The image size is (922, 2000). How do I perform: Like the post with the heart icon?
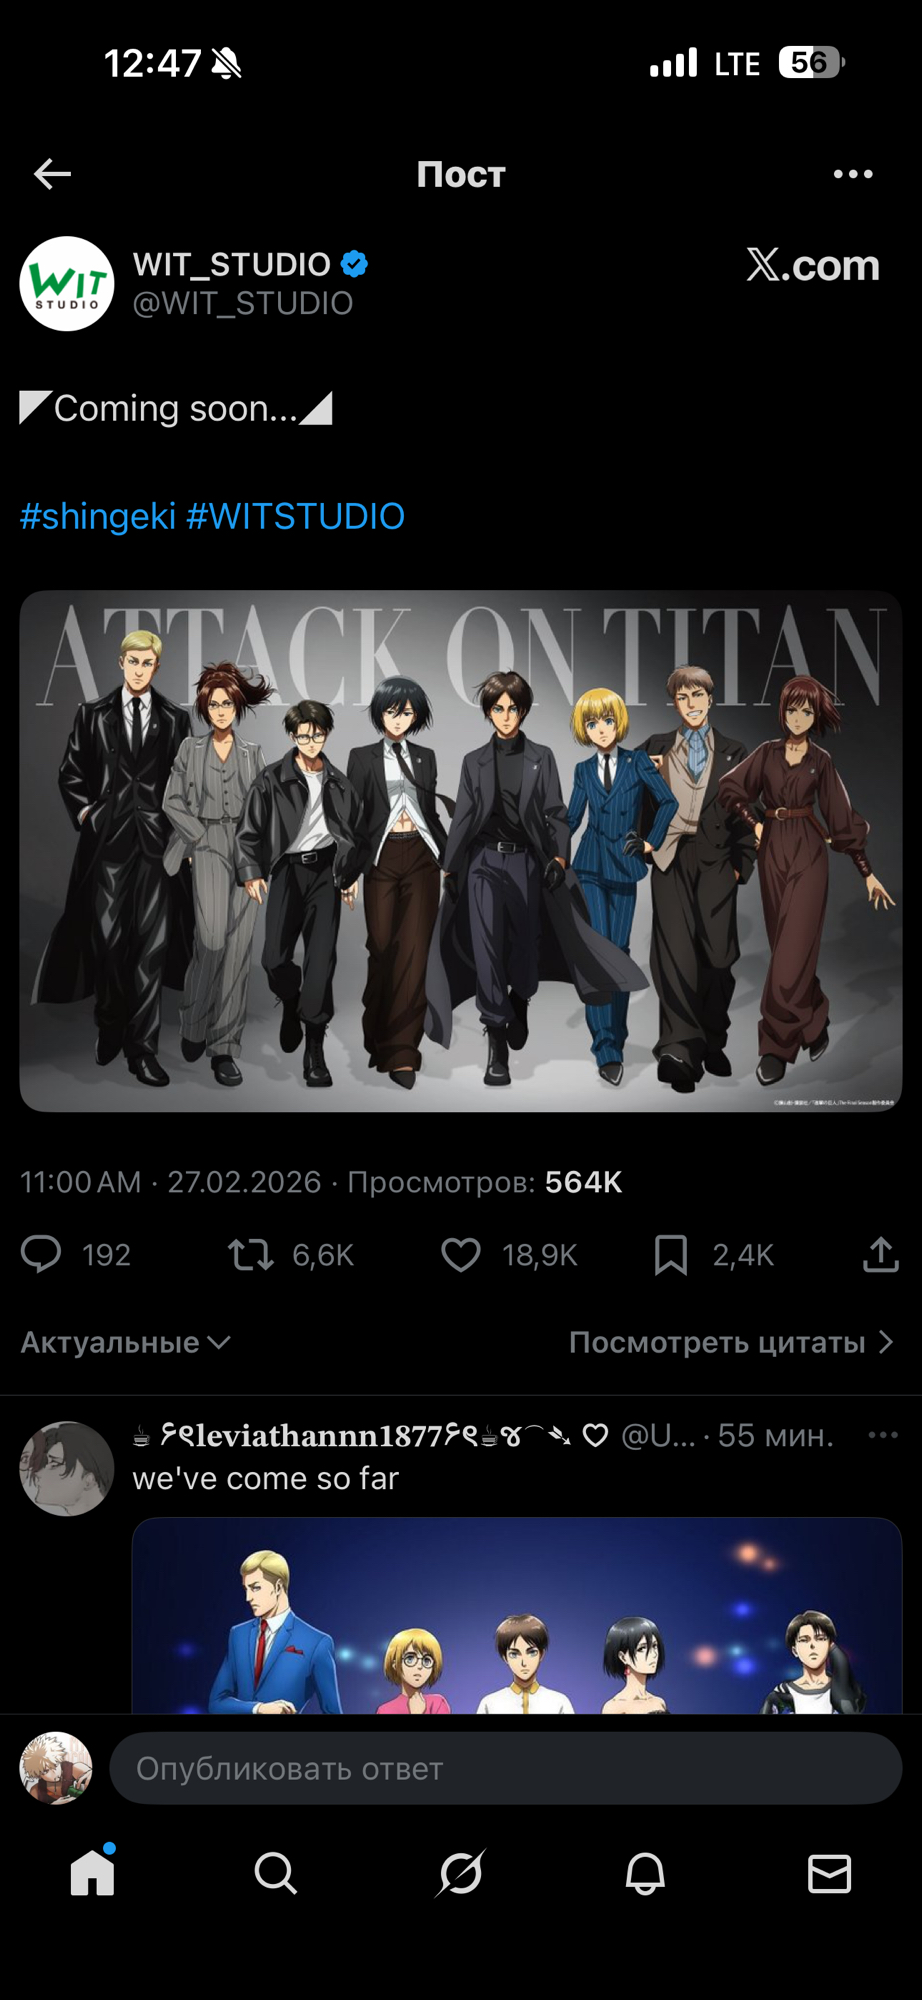pyautogui.click(x=461, y=1254)
